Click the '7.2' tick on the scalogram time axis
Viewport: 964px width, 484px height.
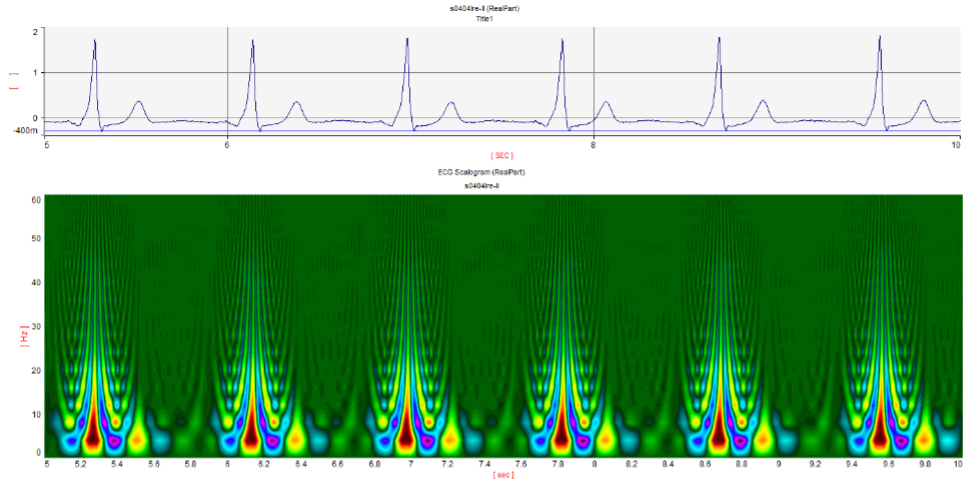(447, 466)
